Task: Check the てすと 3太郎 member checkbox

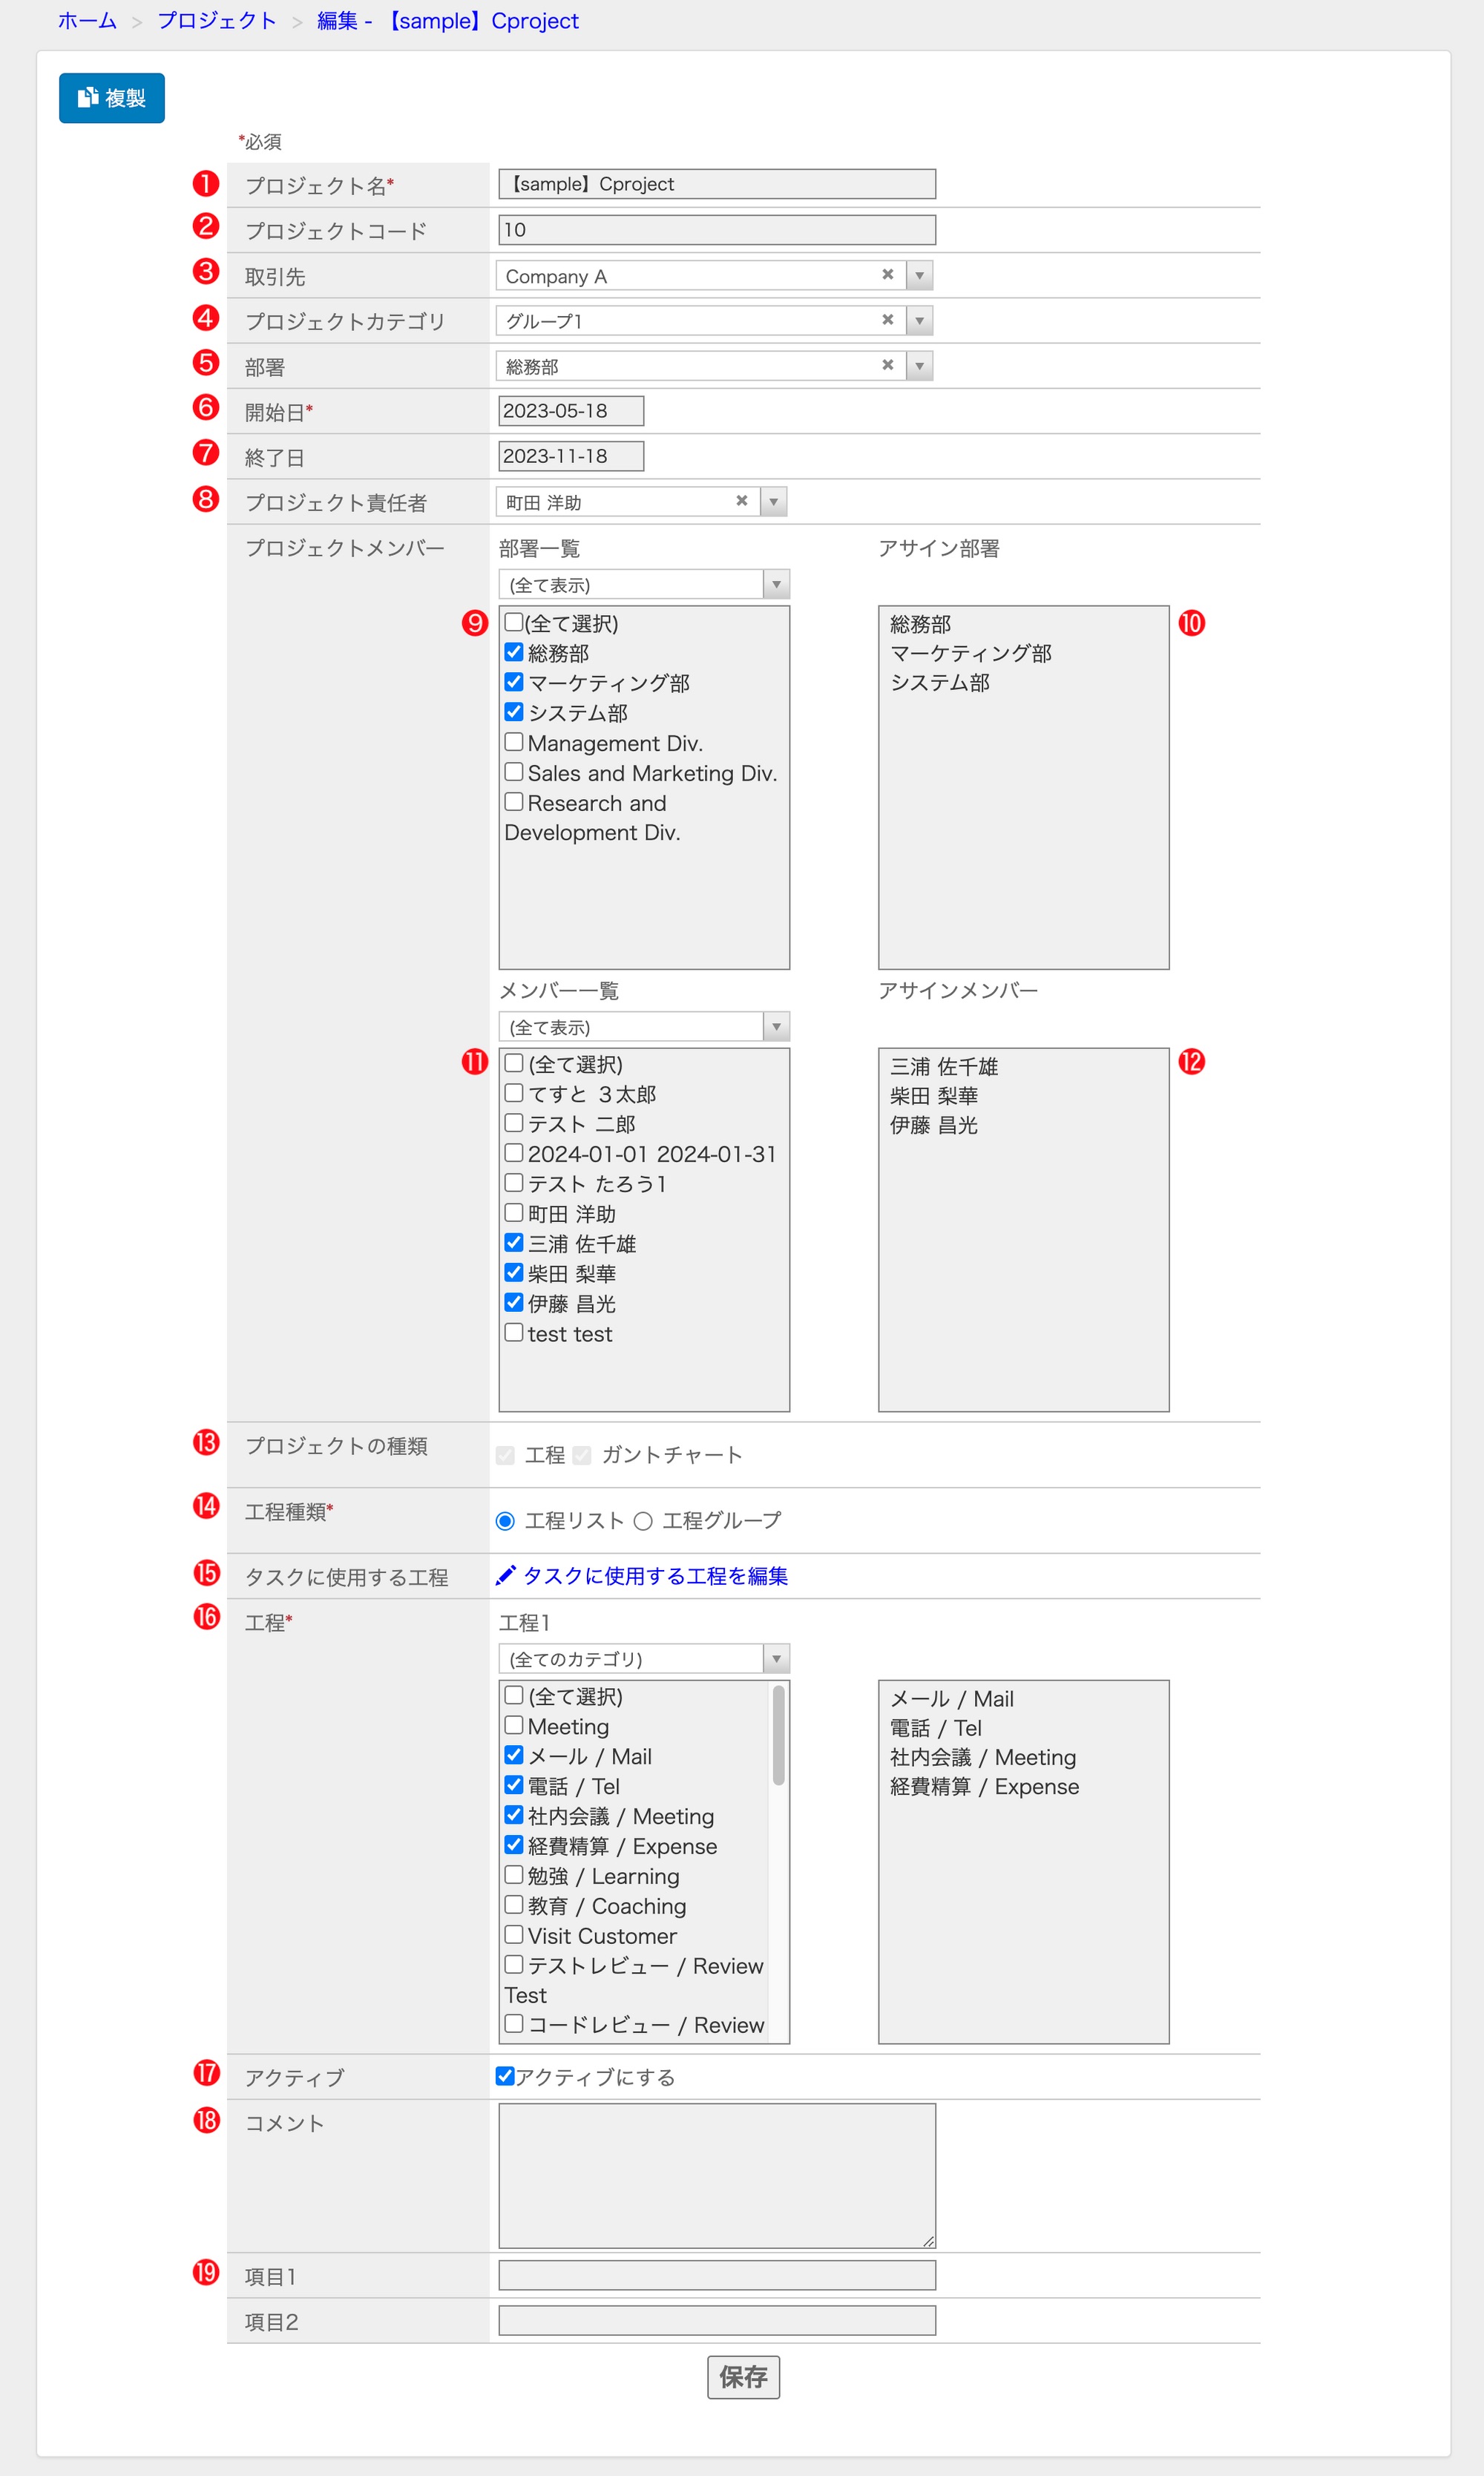Action: pyautogui.click(x=514, y=1093)
